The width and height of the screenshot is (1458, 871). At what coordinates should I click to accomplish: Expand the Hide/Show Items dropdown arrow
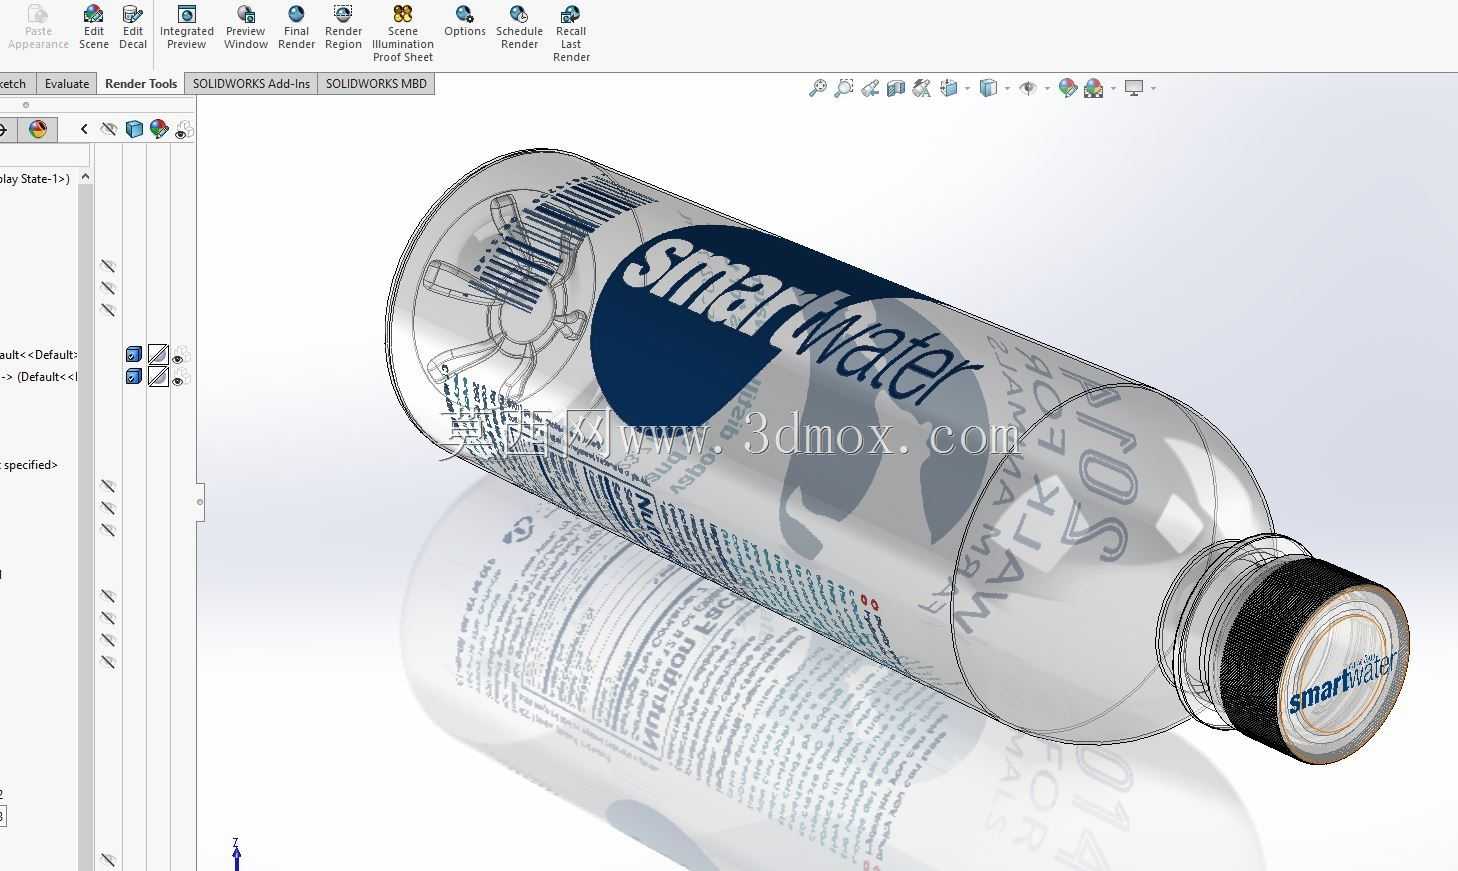click(x=1047, y=88)
